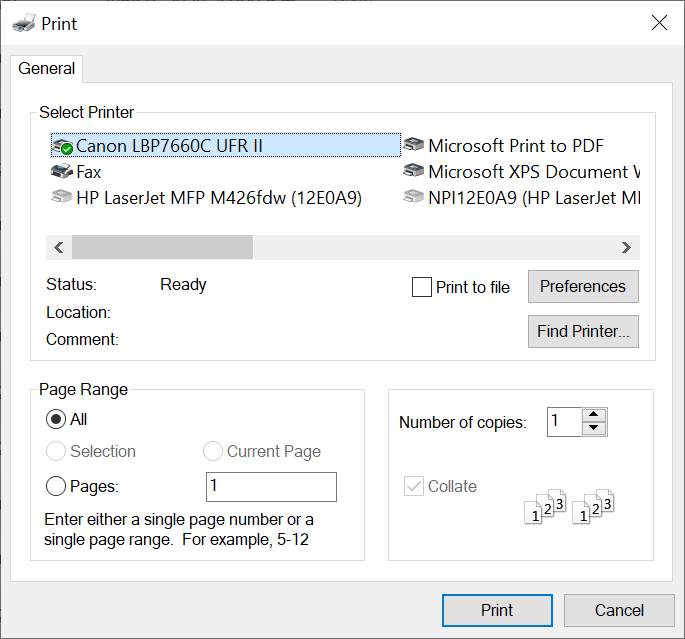Screen dimensions: 685x639
Task: Increase number of copies with up arrow
Action: tap(594, 415)
